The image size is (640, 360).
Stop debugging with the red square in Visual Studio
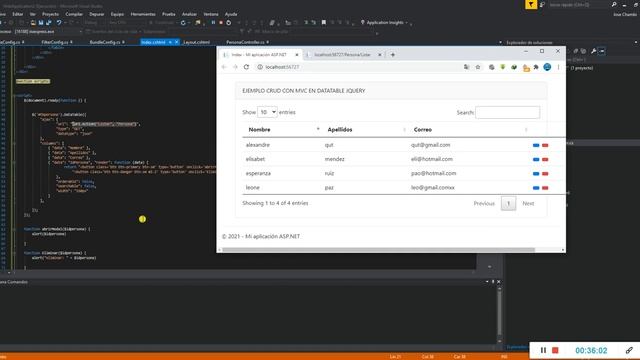tap(221, 22)
